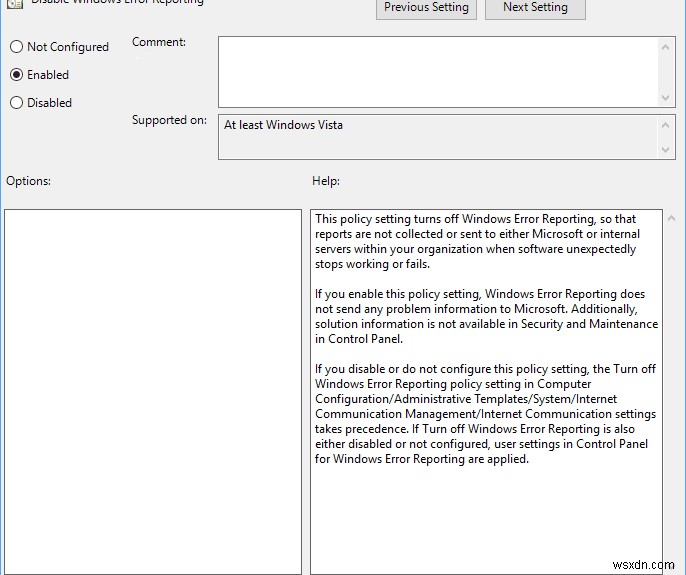Jump to Next Setting
686x575 pixels.
(535, 8)
